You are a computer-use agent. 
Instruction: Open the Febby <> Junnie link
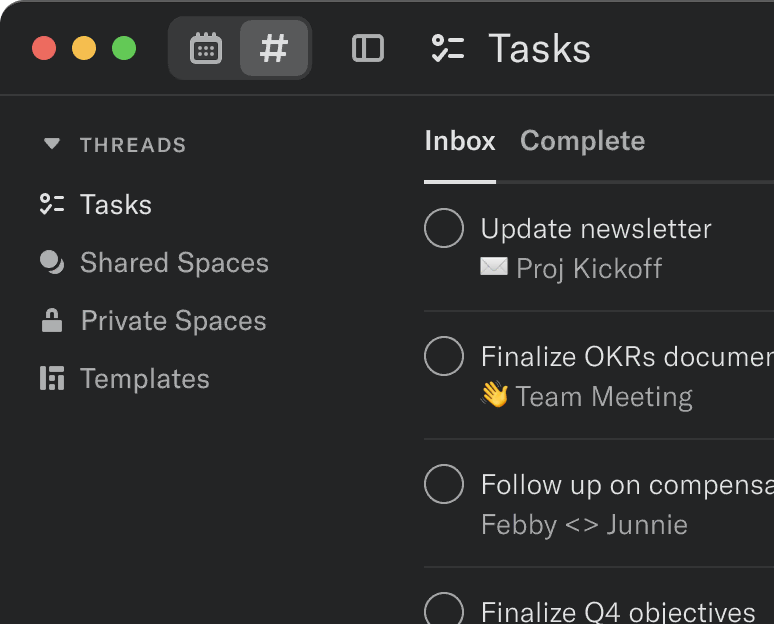584,524
